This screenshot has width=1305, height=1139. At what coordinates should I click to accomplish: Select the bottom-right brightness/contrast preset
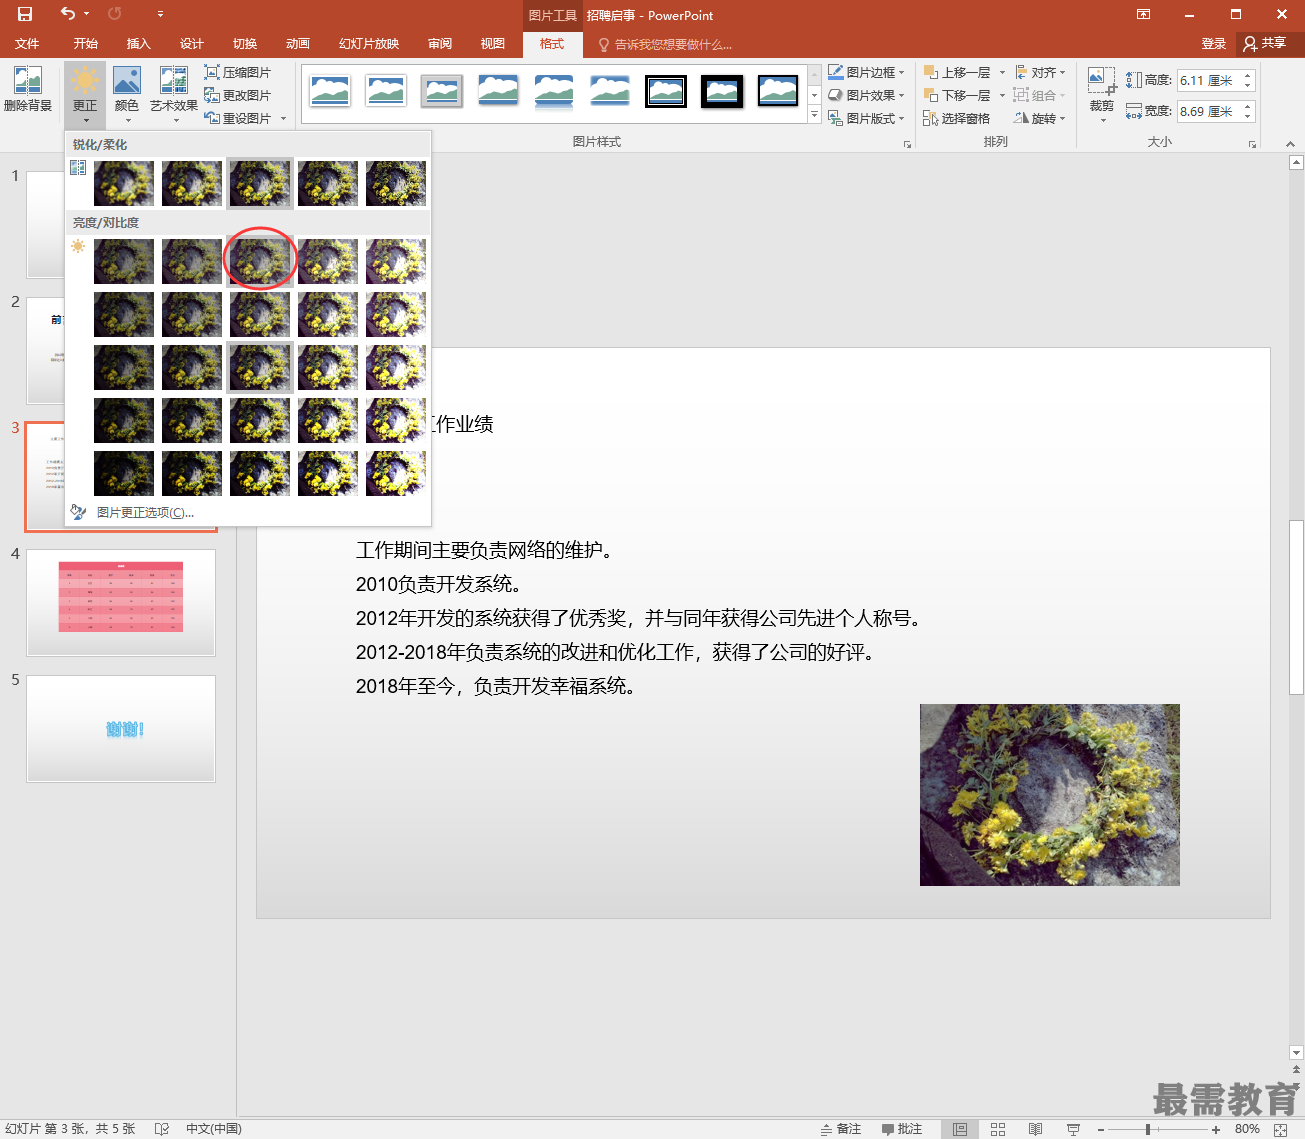[396, 473]
